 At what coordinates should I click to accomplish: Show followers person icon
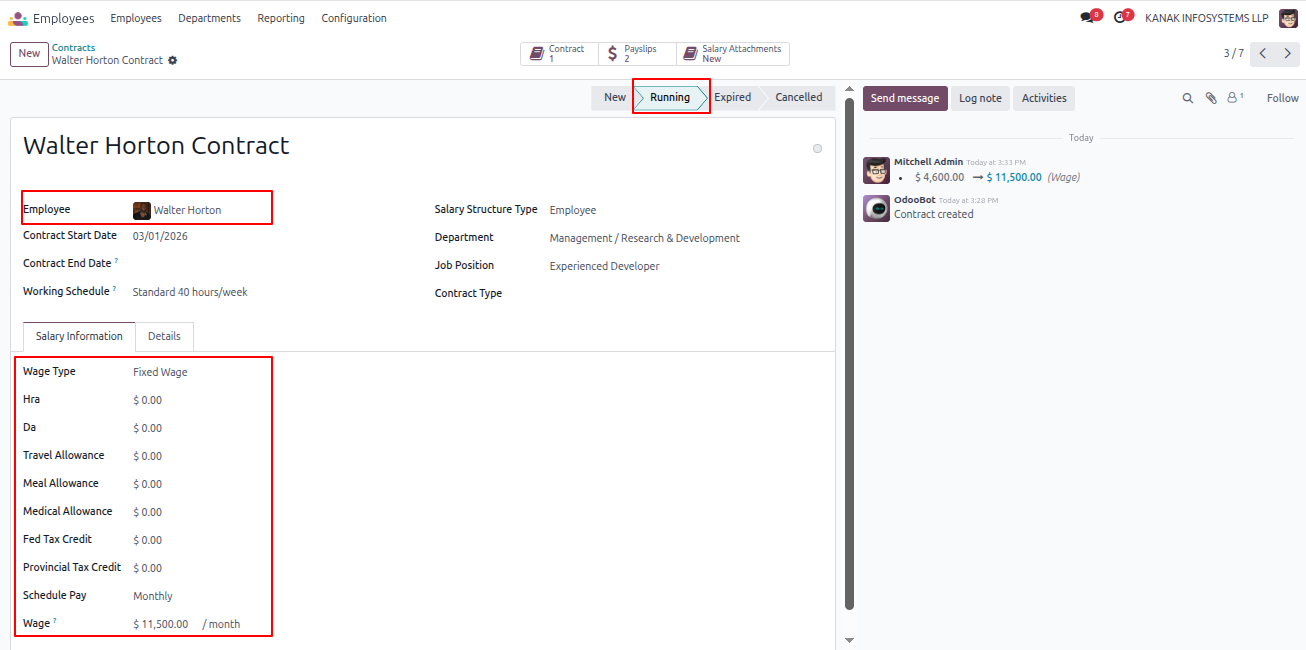1235,98
